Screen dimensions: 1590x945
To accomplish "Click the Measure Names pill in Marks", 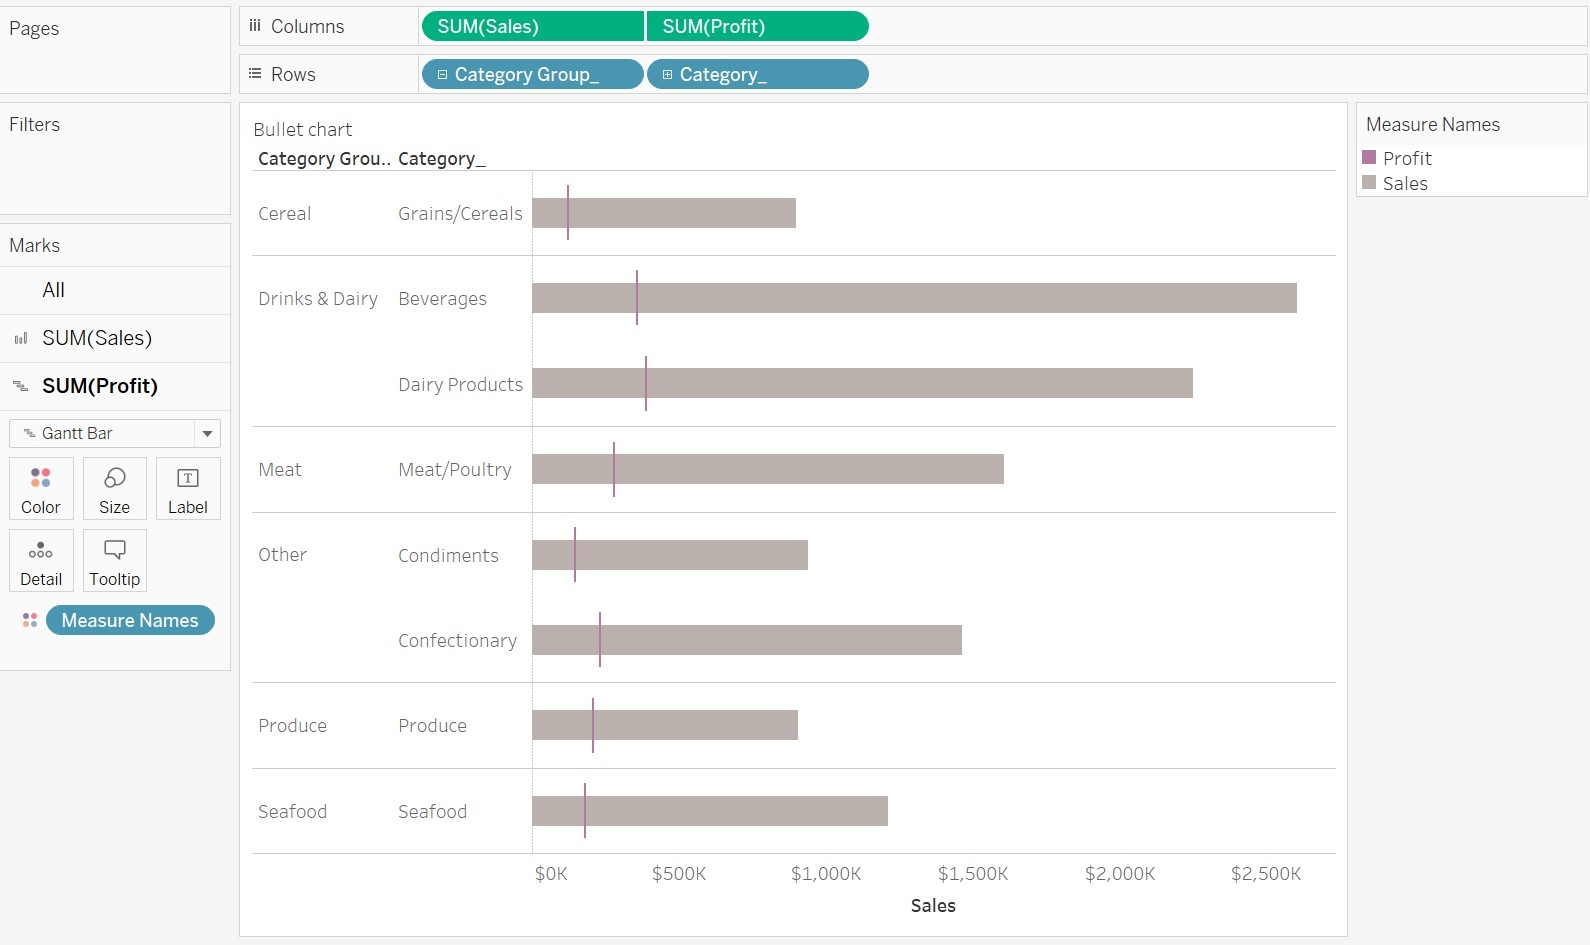I will pyautogui.click(x=130, y=621).
